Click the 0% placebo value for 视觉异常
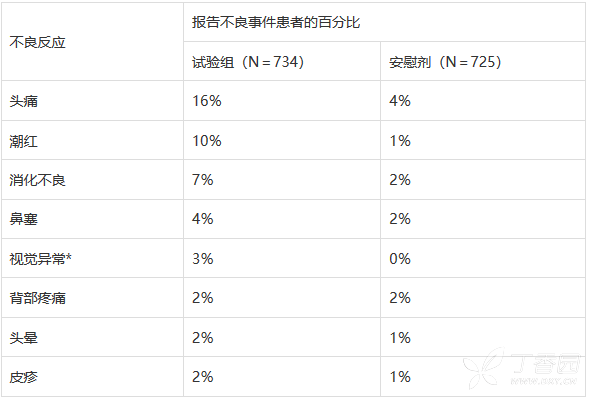 [x=400, y=259]
